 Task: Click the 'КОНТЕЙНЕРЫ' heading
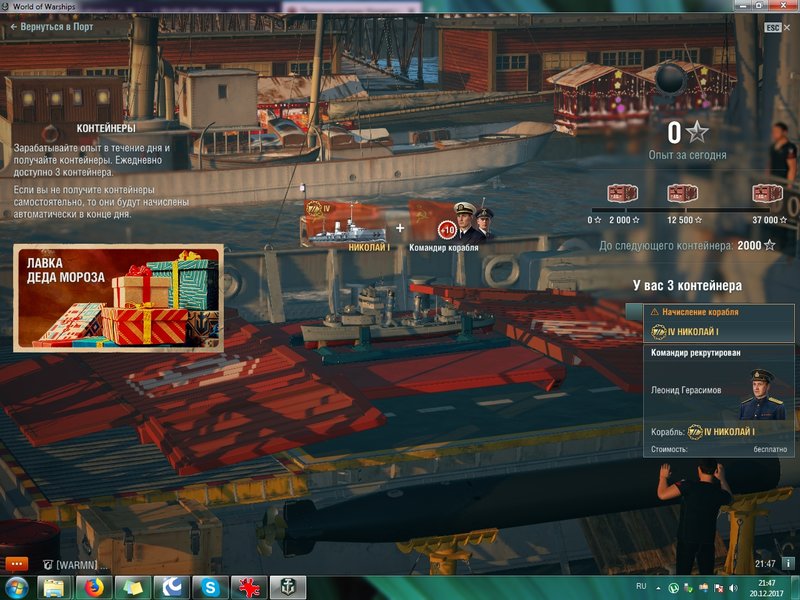click(x=106, y=128)
